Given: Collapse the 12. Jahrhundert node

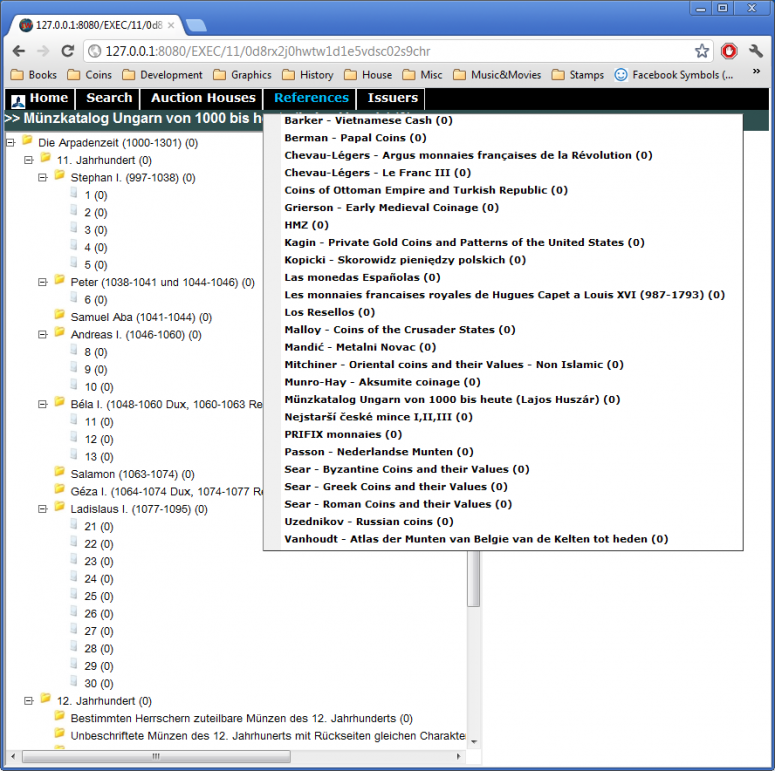Looking at the screenshot, I should coord(29,701).
